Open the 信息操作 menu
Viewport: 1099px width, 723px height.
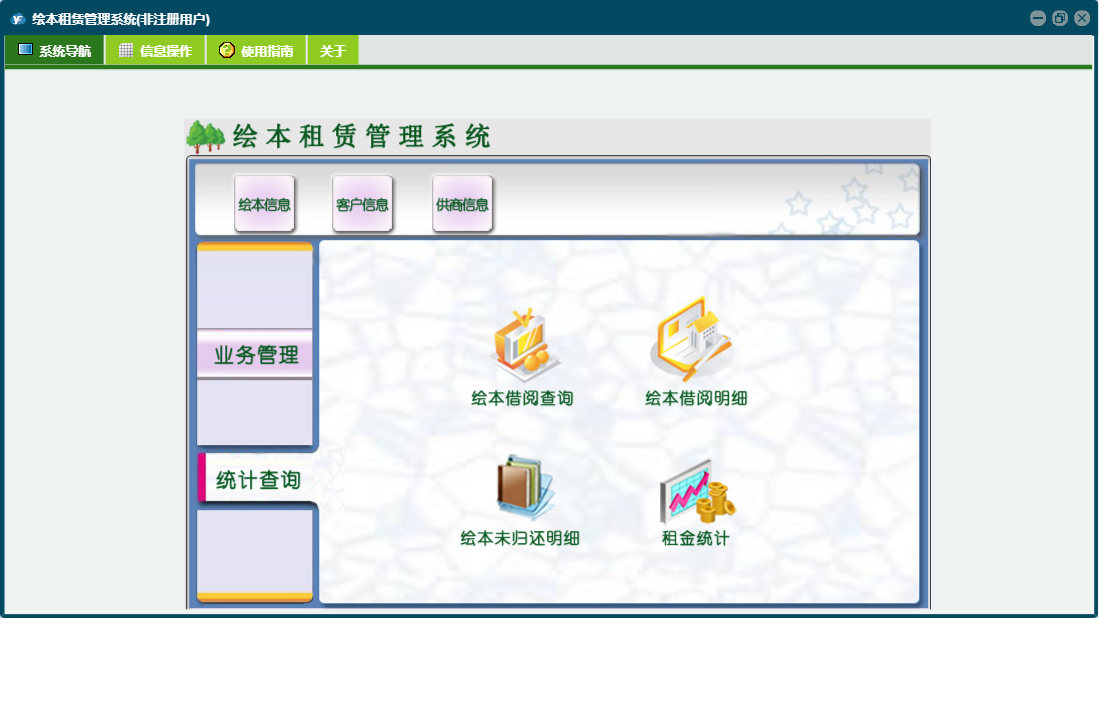(156, 50)
